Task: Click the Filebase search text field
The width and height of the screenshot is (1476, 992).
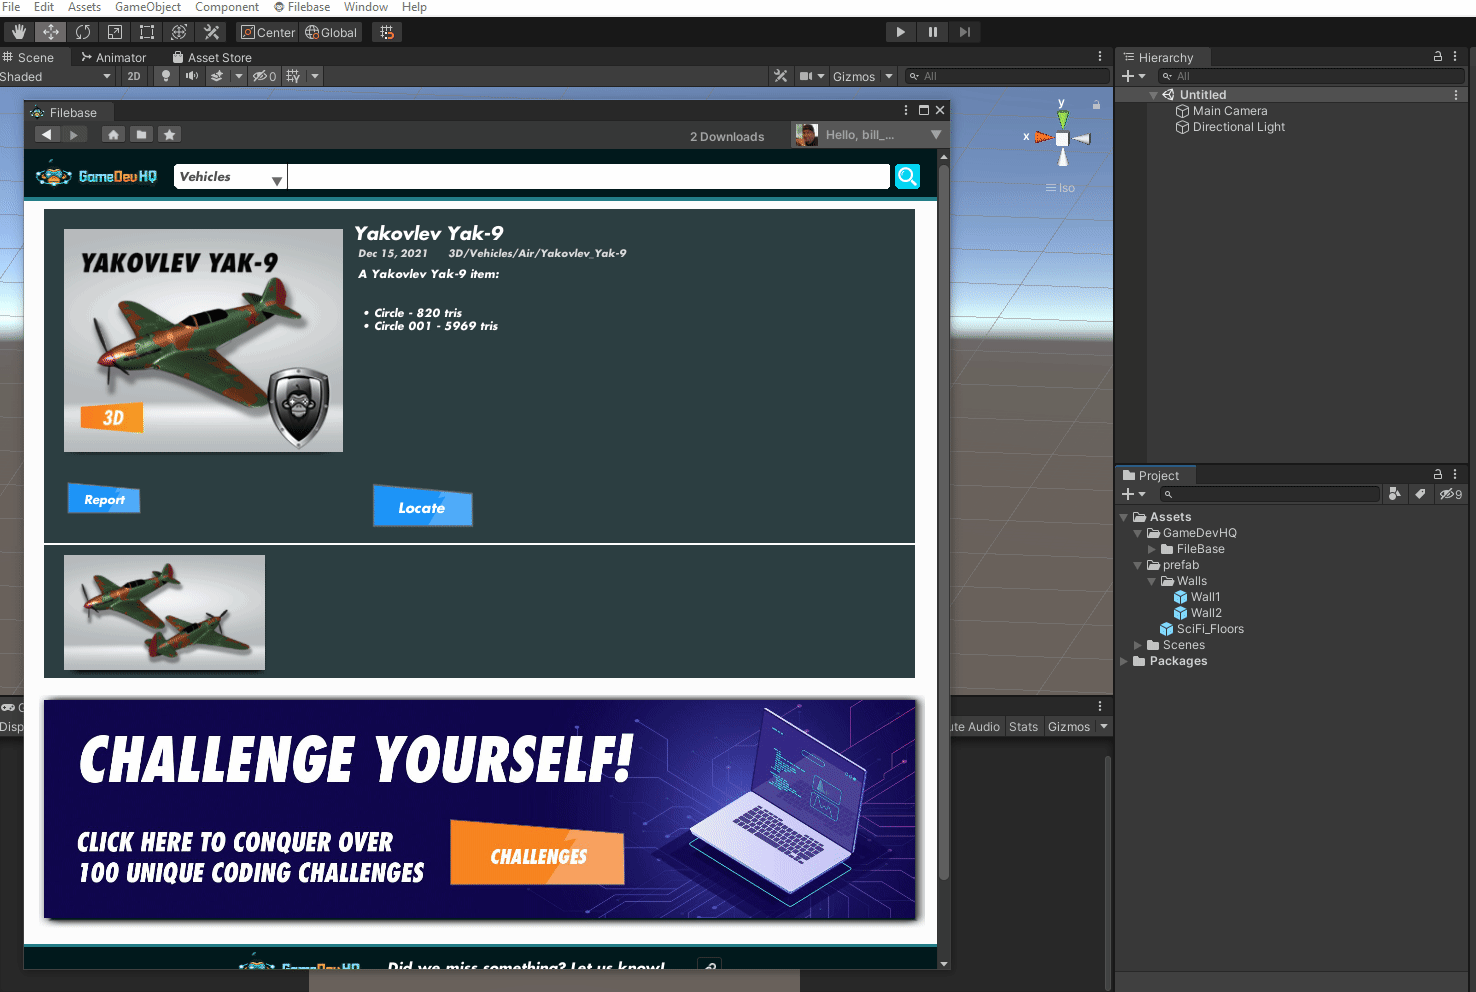Action: click(588, 177)
